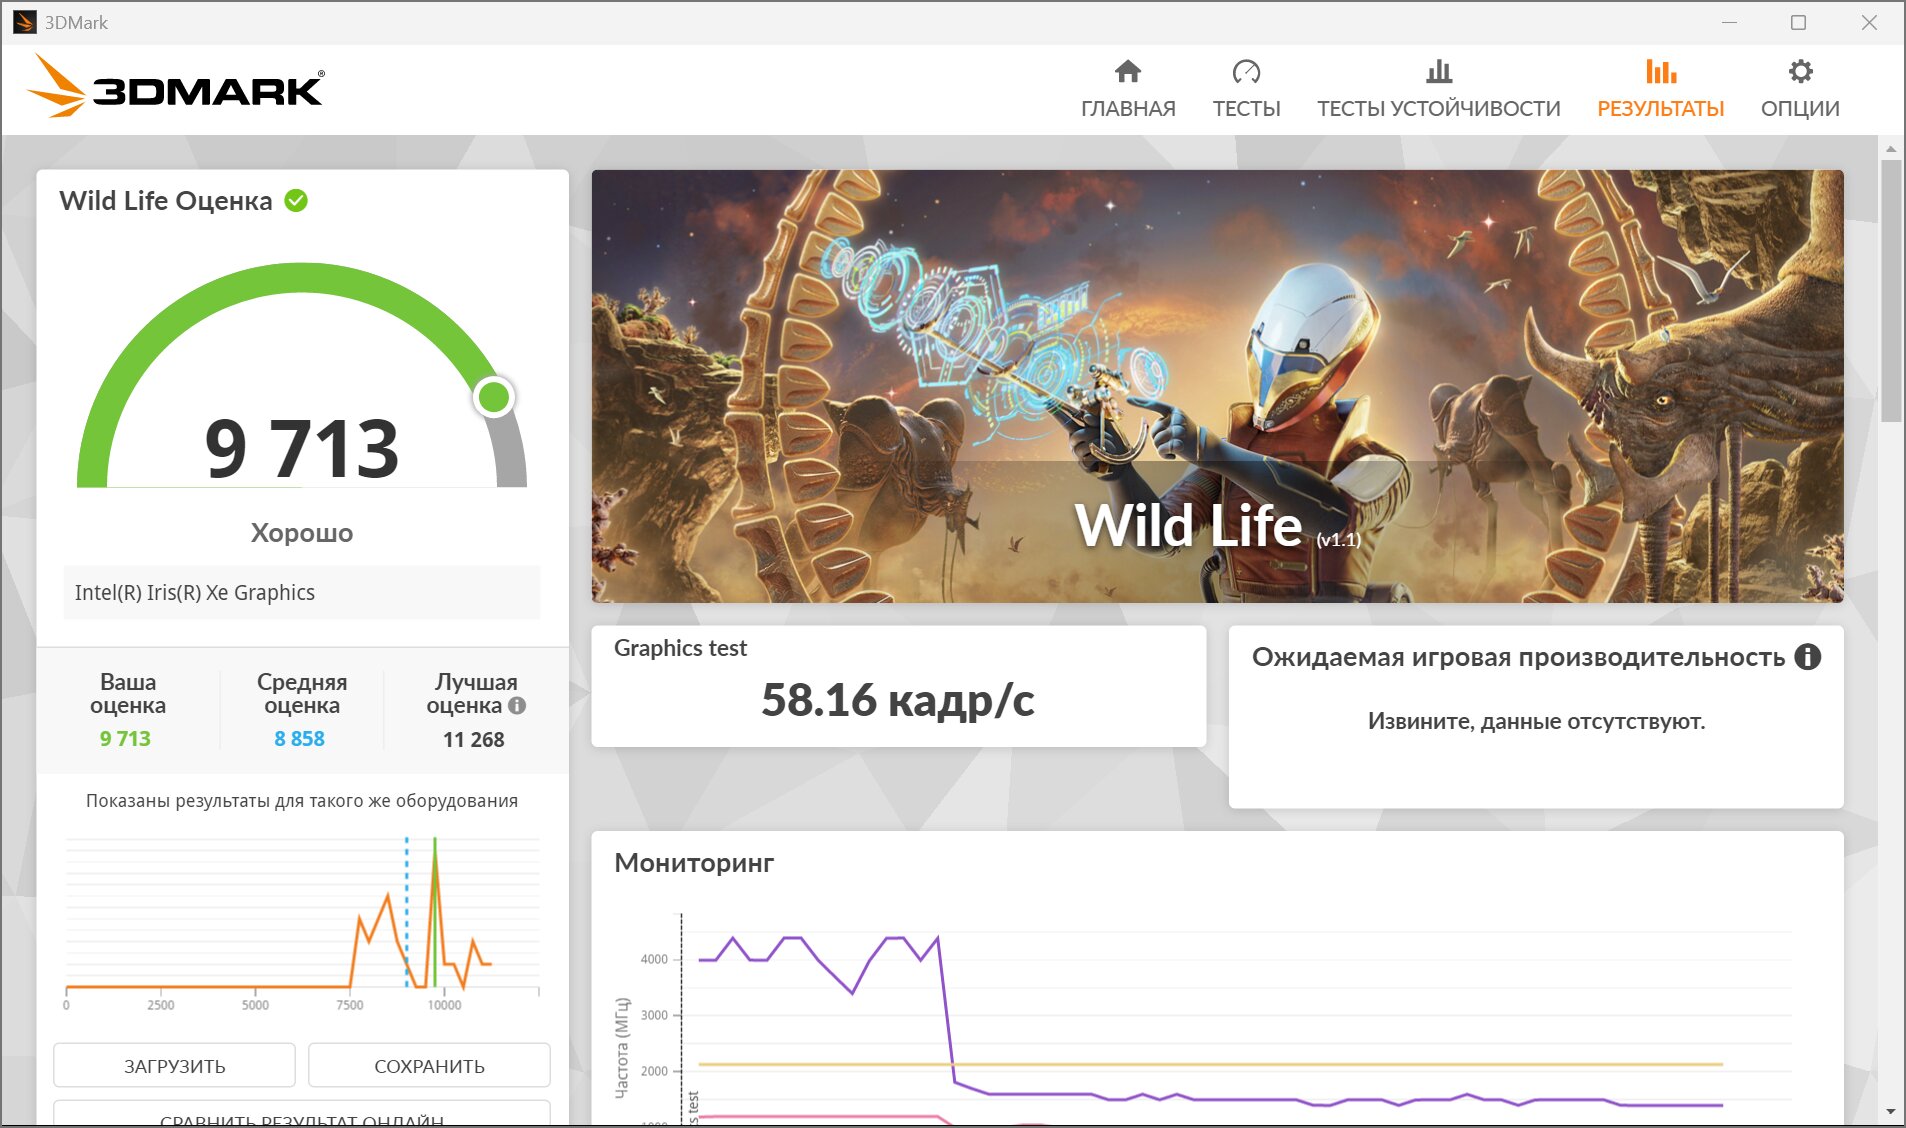The image size is (1906, 1128).
Task: Click the Хорошо rating label
Action: coord(301,532)
